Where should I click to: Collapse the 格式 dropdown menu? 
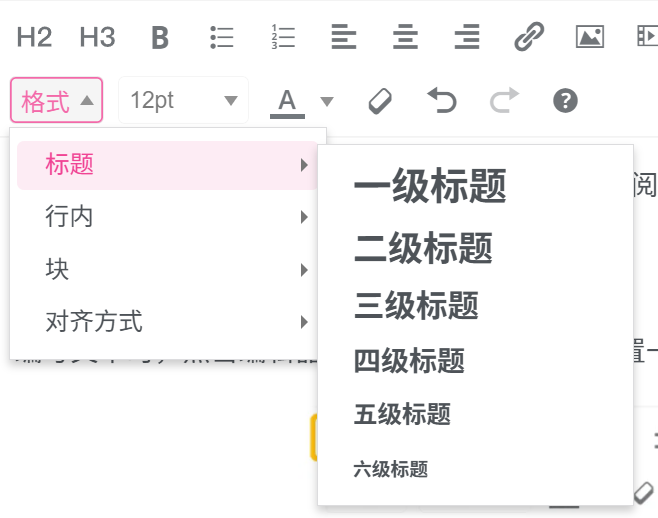(57, 100)
